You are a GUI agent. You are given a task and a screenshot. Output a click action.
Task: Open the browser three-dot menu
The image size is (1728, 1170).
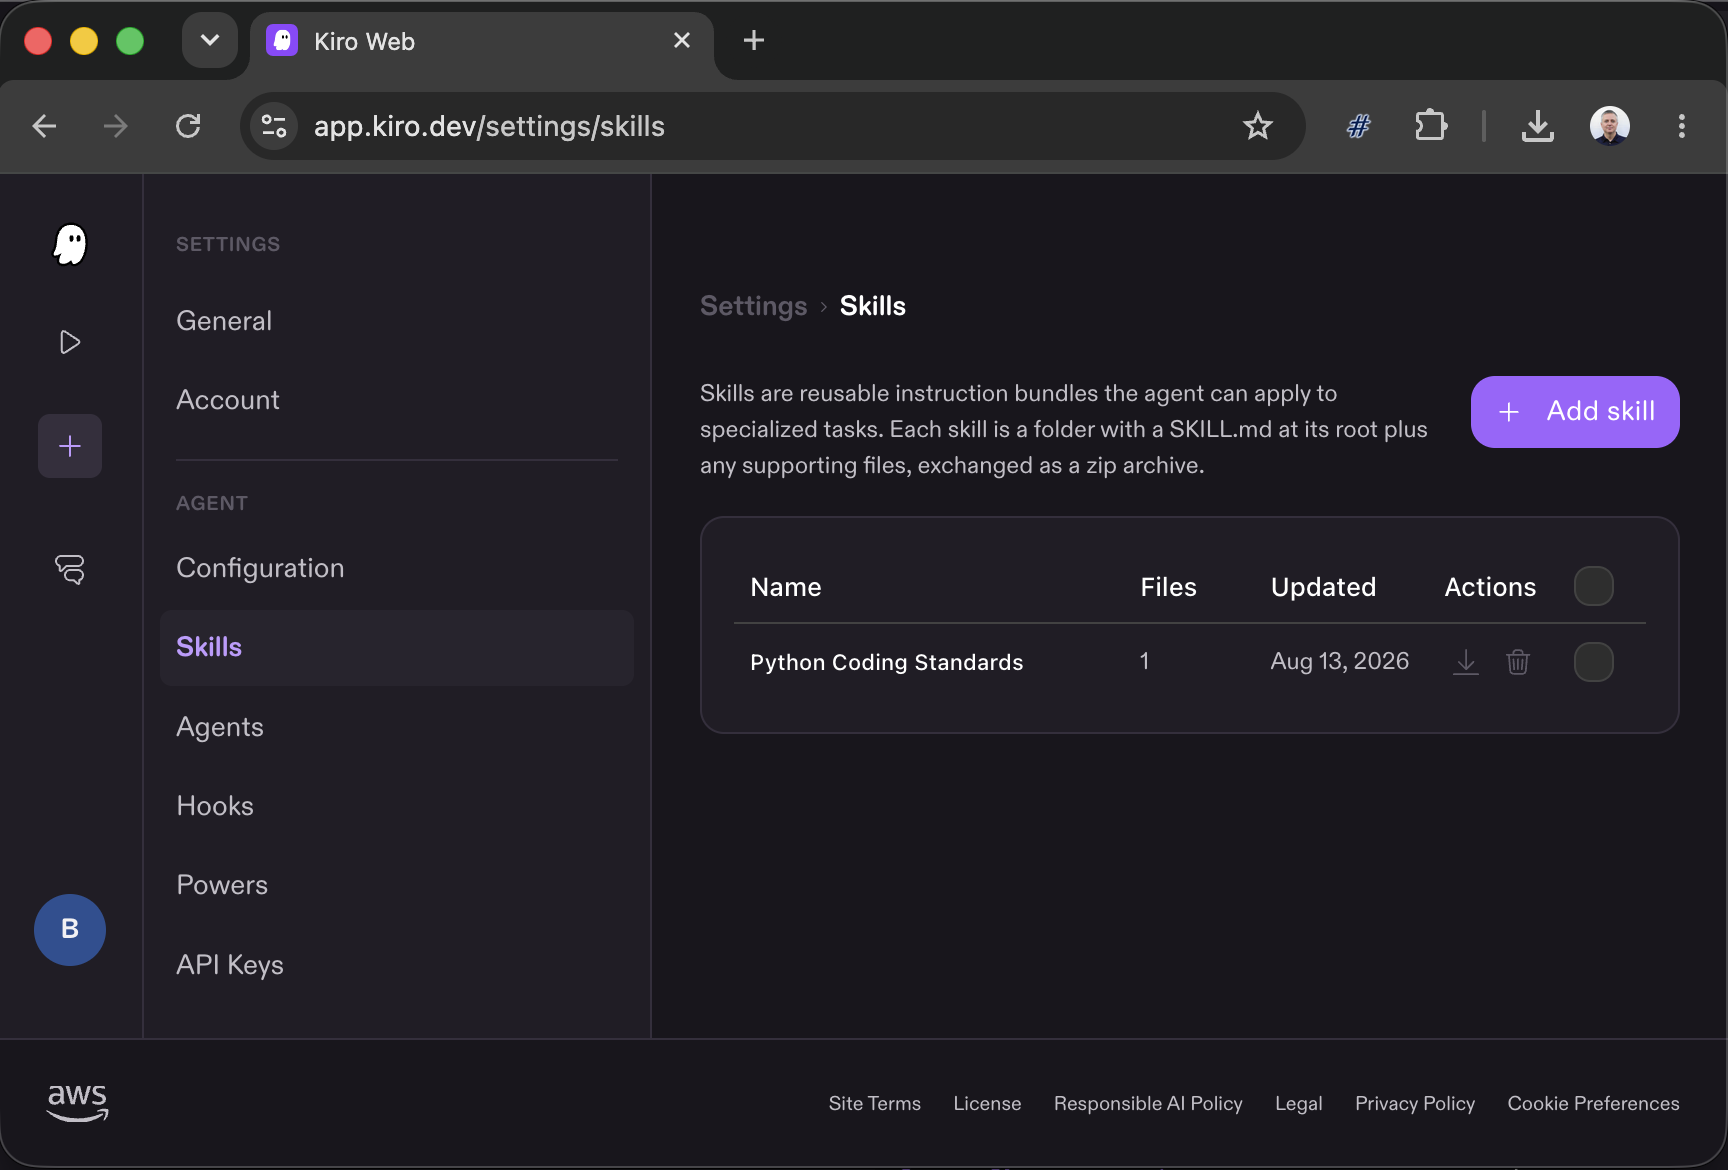click(1682, 126)
